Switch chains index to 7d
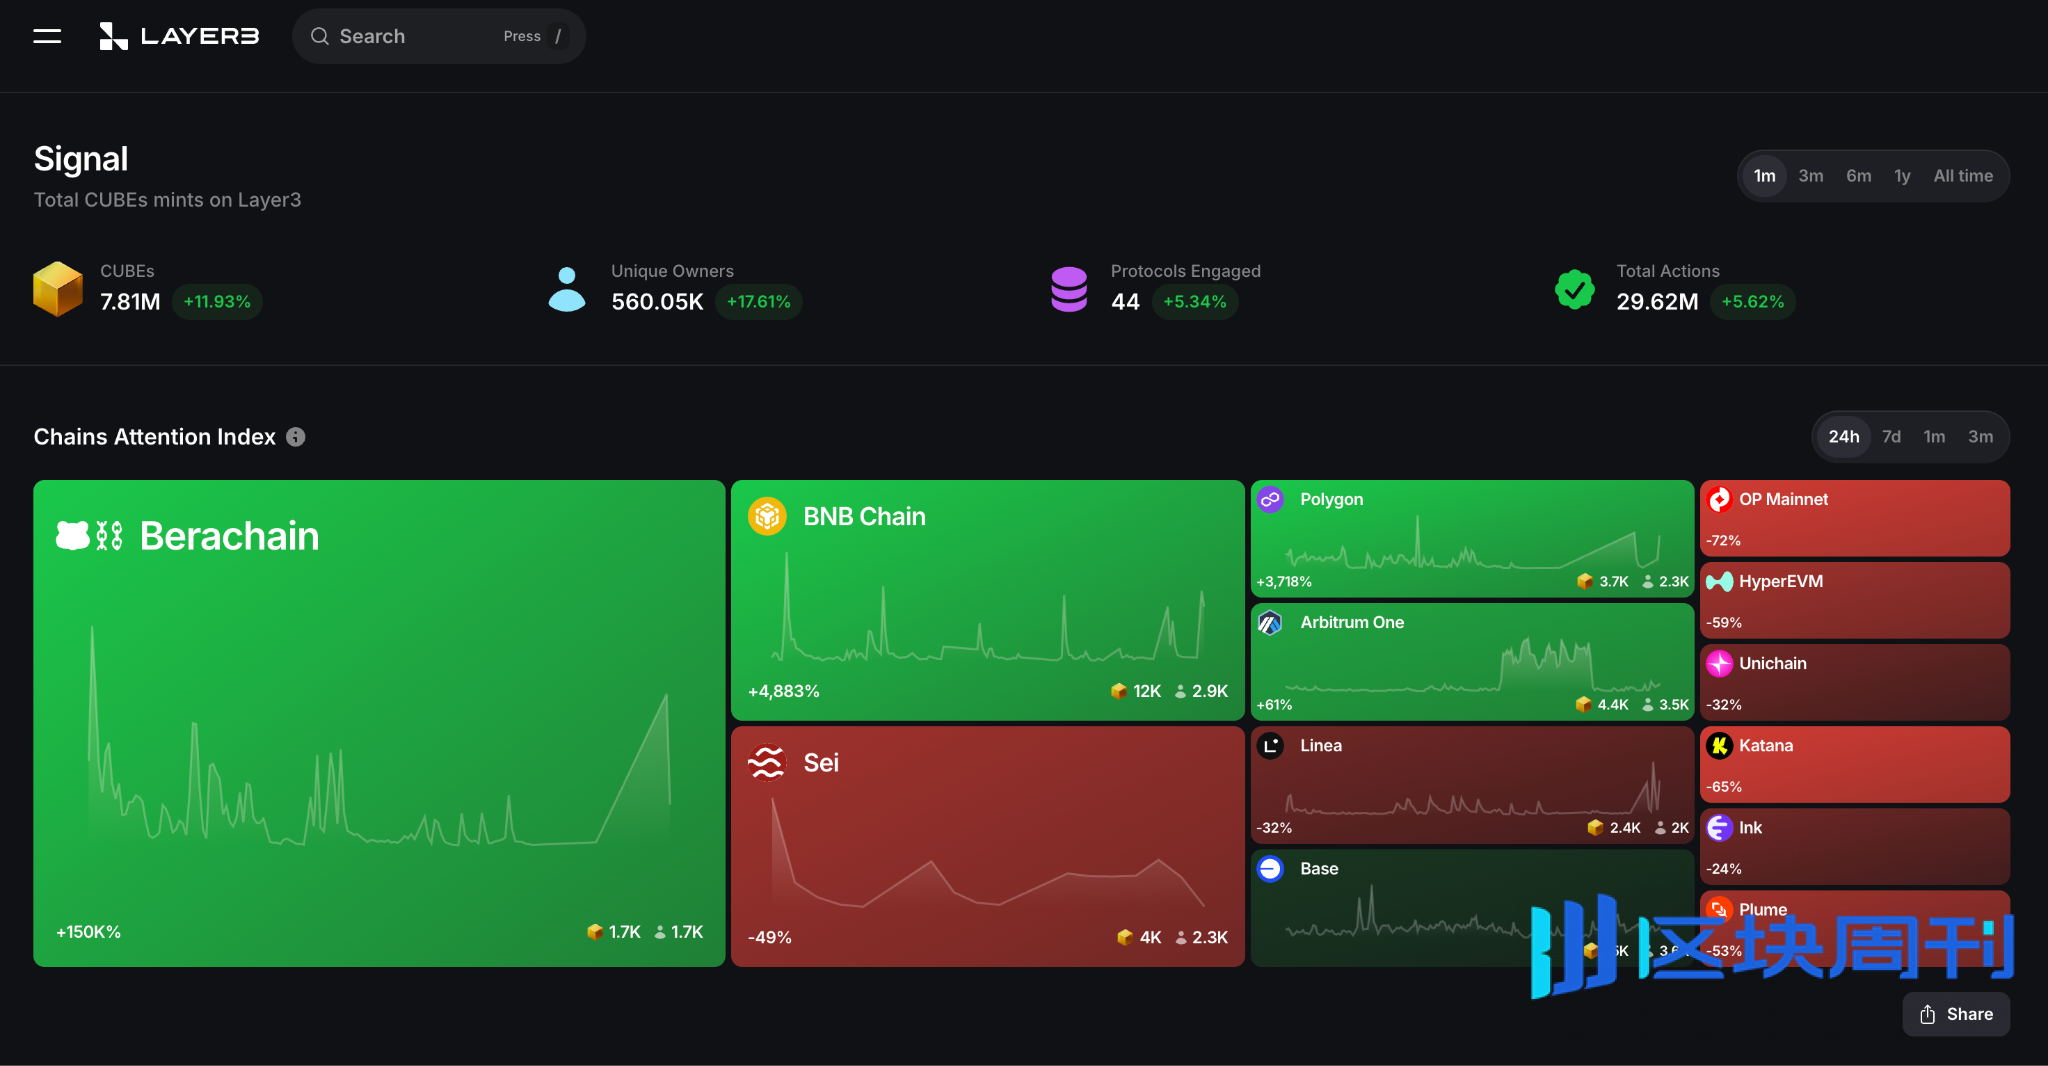 pyautogui.click(x=1891, y=437)
